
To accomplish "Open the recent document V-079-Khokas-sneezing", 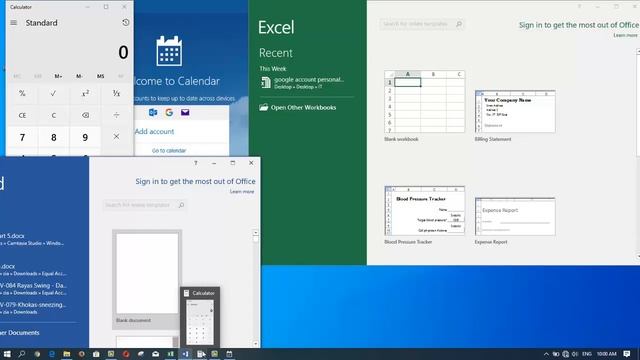I will (33, 308).
